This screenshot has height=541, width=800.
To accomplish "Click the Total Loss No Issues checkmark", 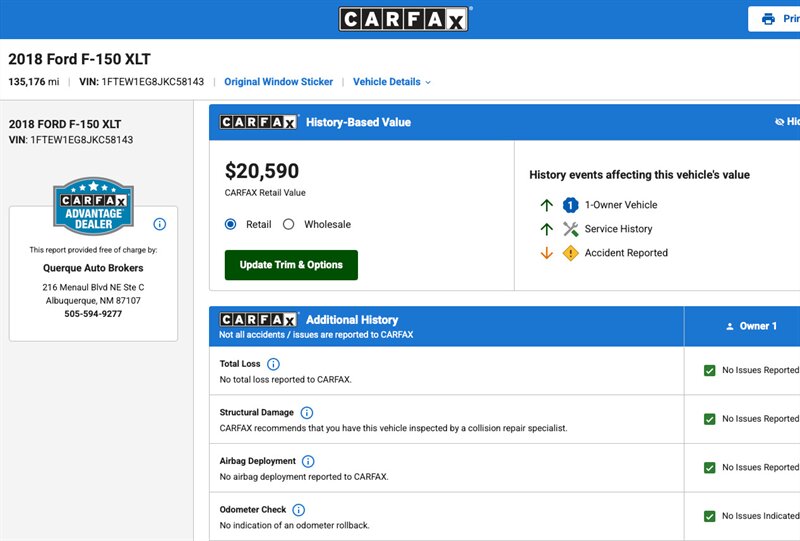I will click(x=710, y=371).
